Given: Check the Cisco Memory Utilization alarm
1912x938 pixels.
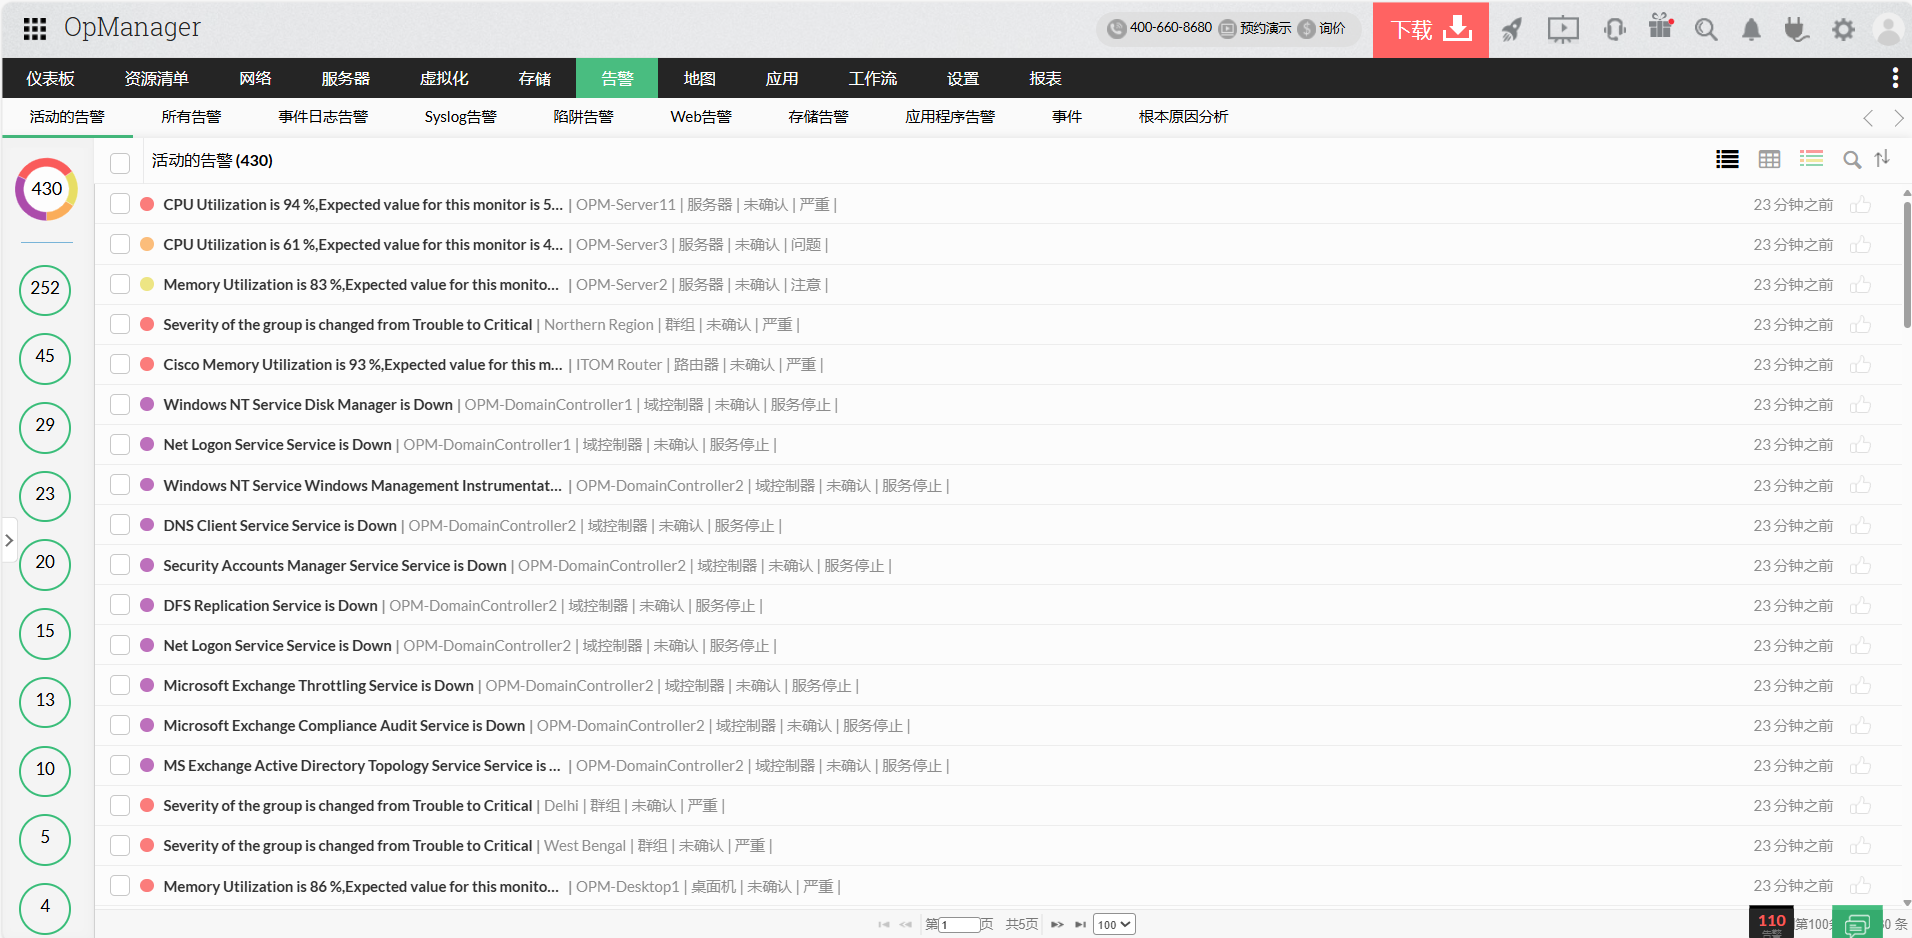Looking at the screenshot, I should tap(120, 364).
